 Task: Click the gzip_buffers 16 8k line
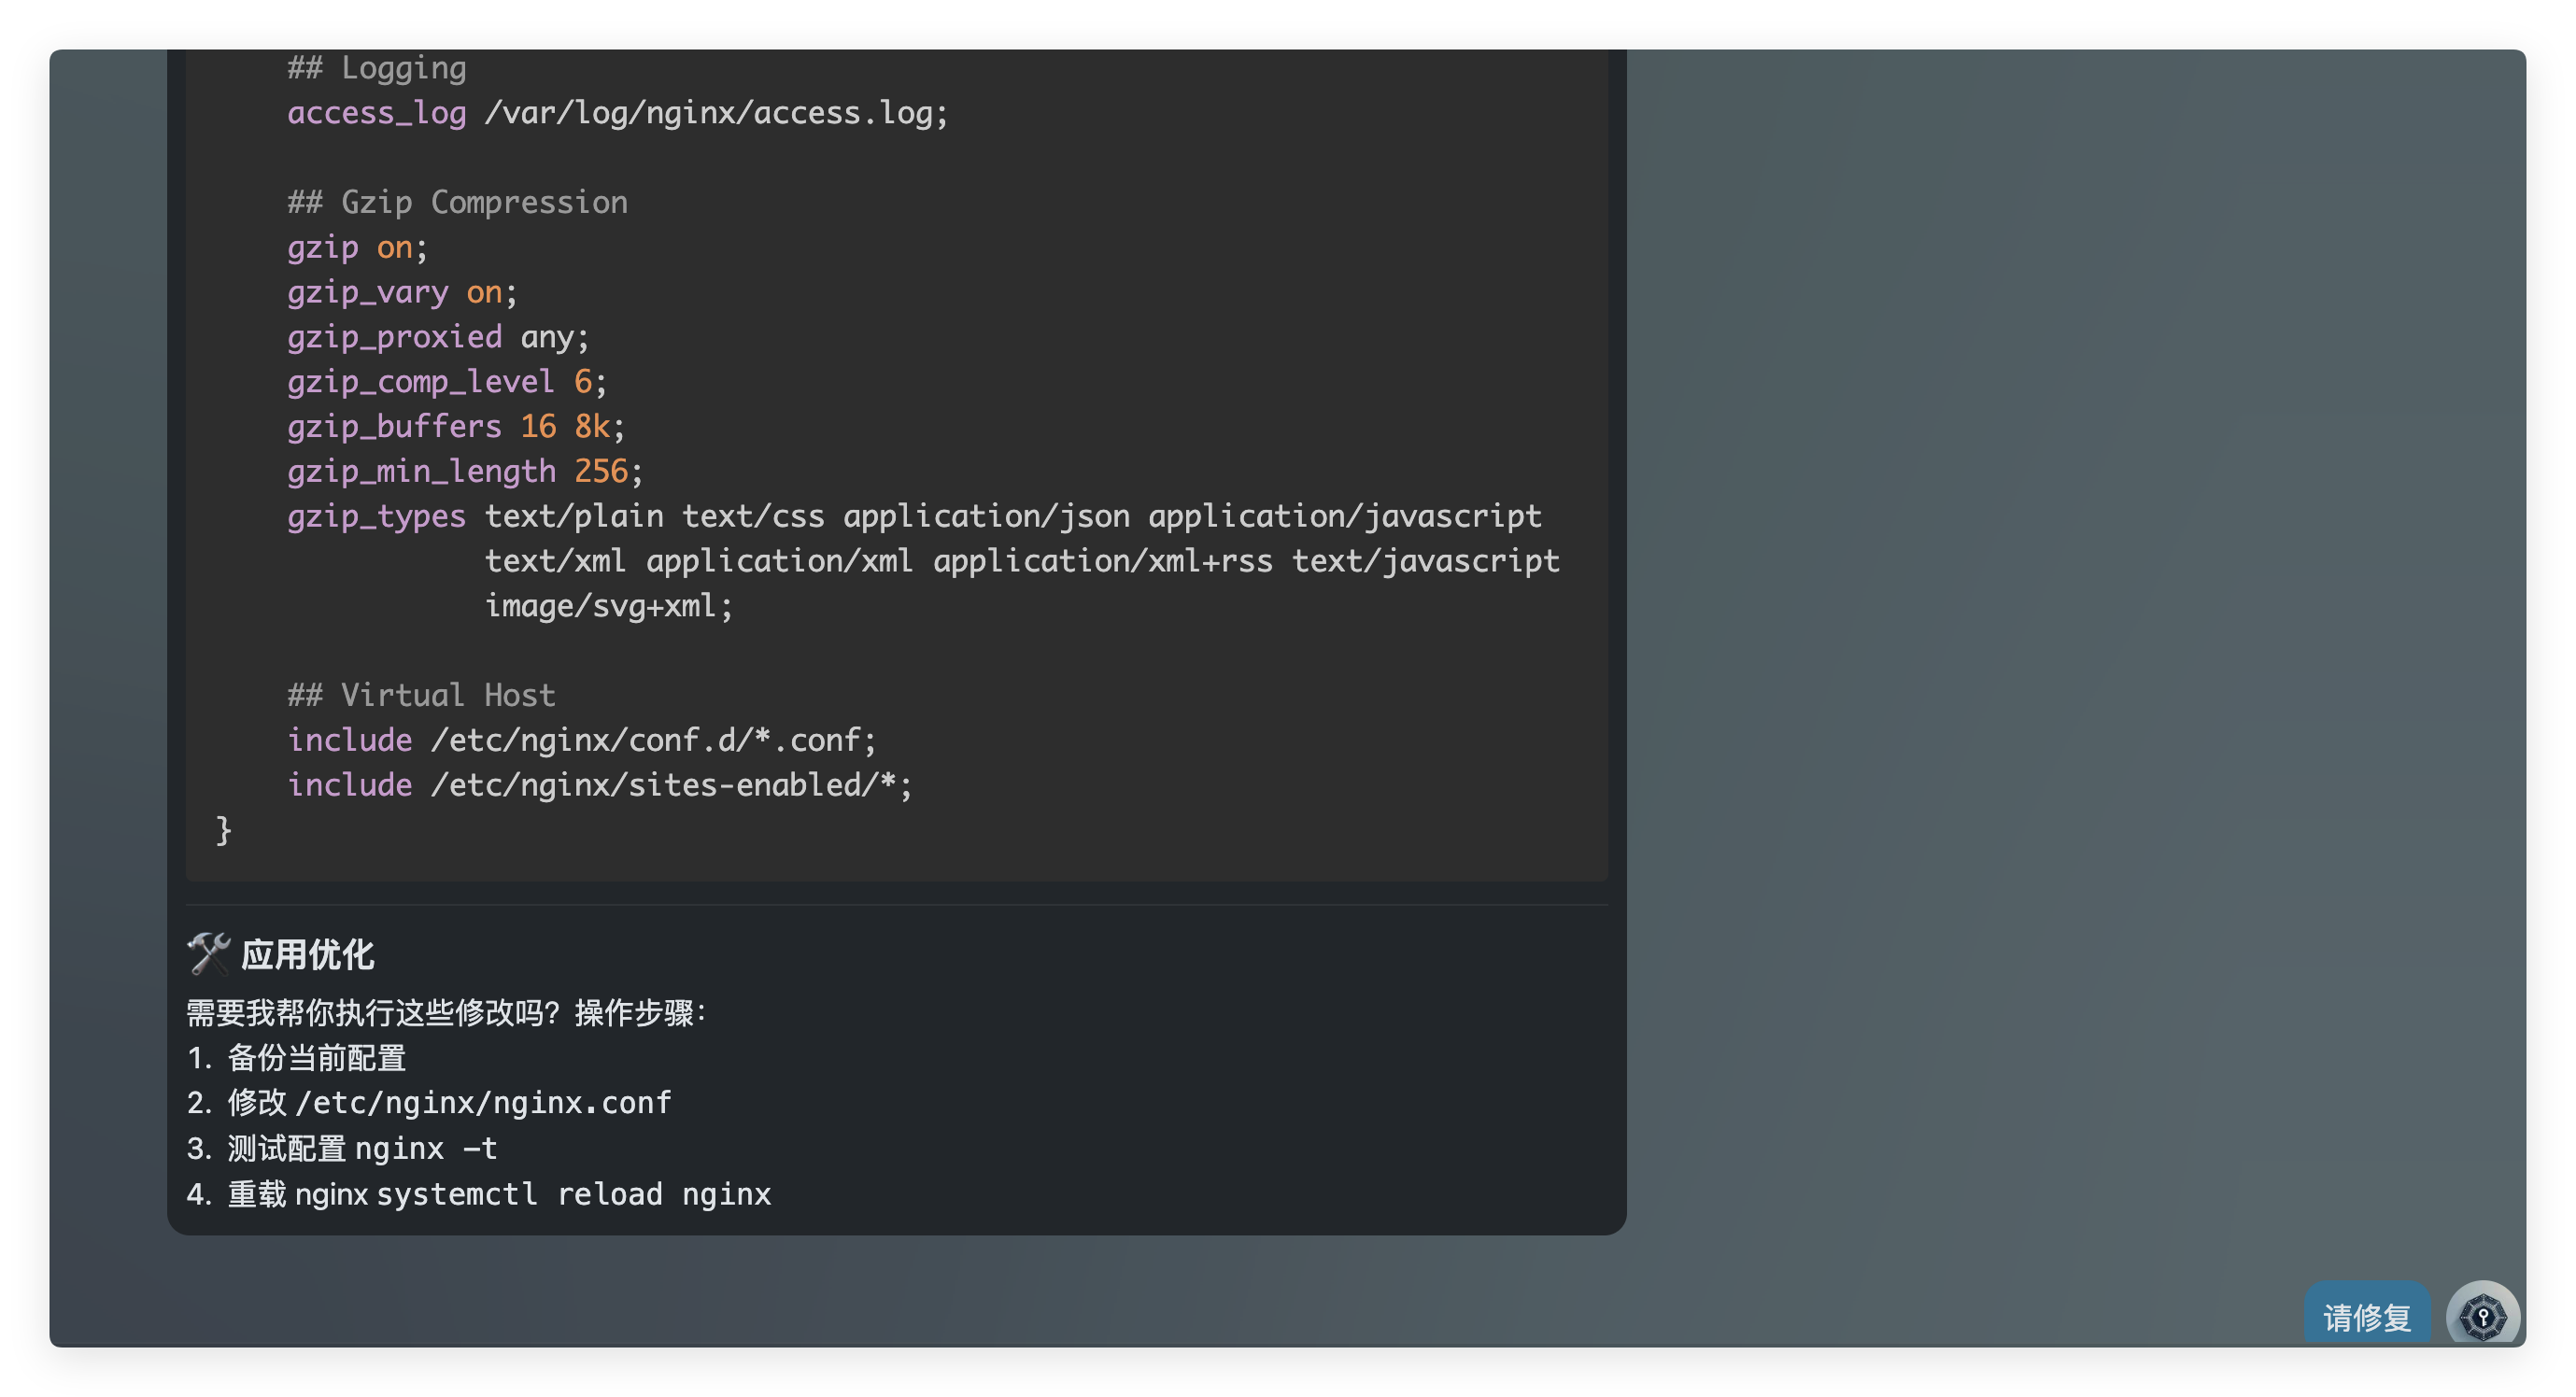456,426
